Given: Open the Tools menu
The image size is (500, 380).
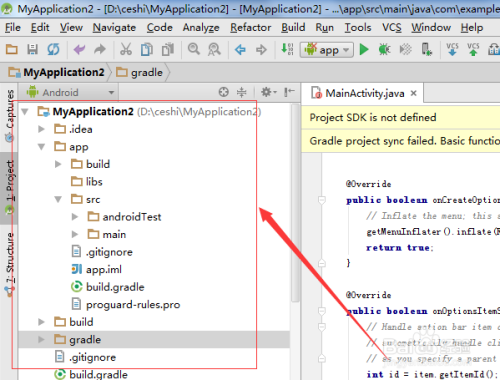Looking at the screenshot, I should [358, 27].
